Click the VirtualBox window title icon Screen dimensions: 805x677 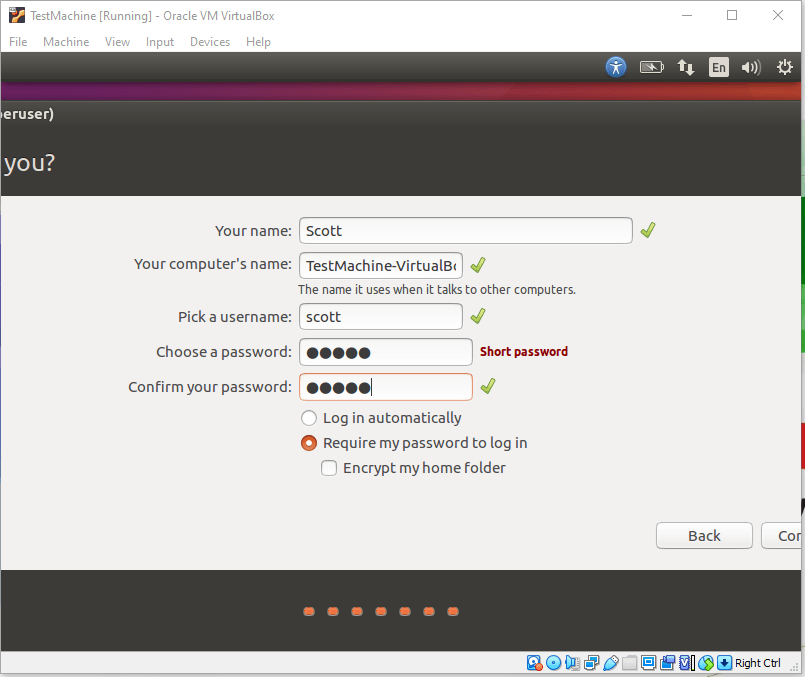(x=16, y=15)
